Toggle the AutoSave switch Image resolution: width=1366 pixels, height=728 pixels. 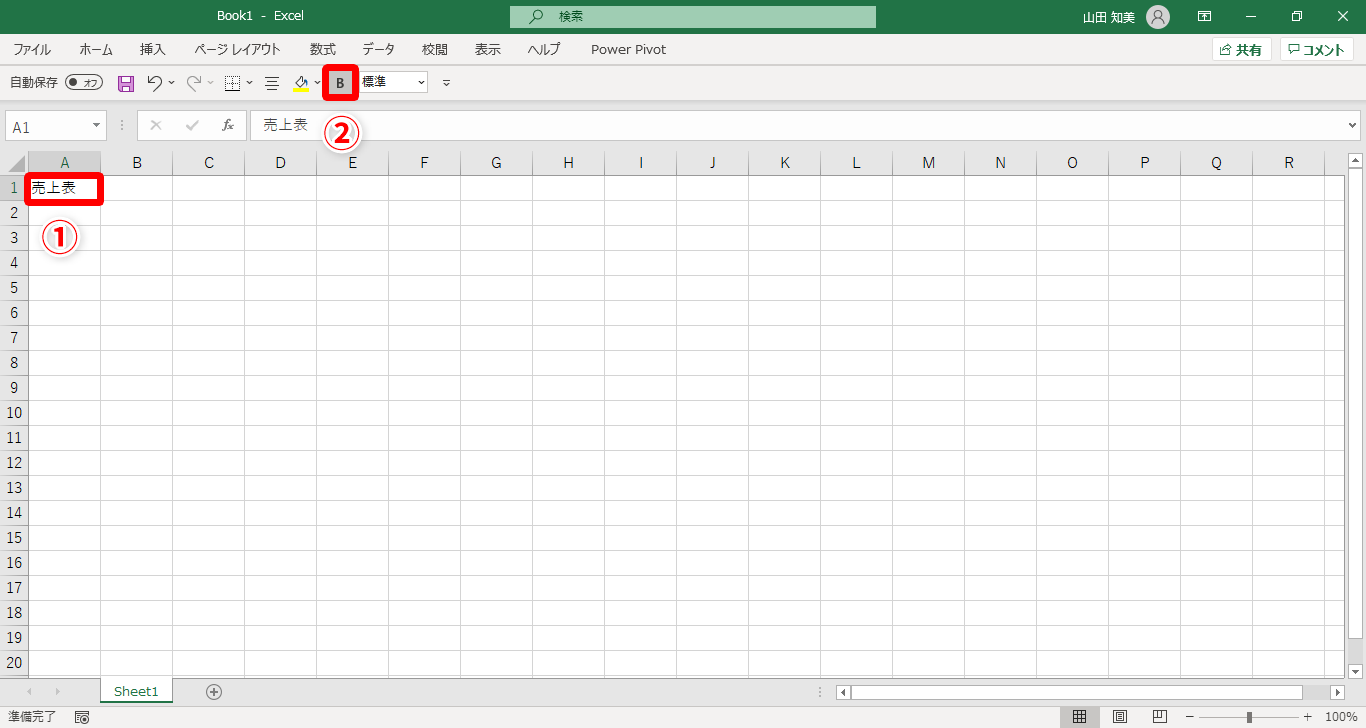pyautogui.click(x=84, y=83)
